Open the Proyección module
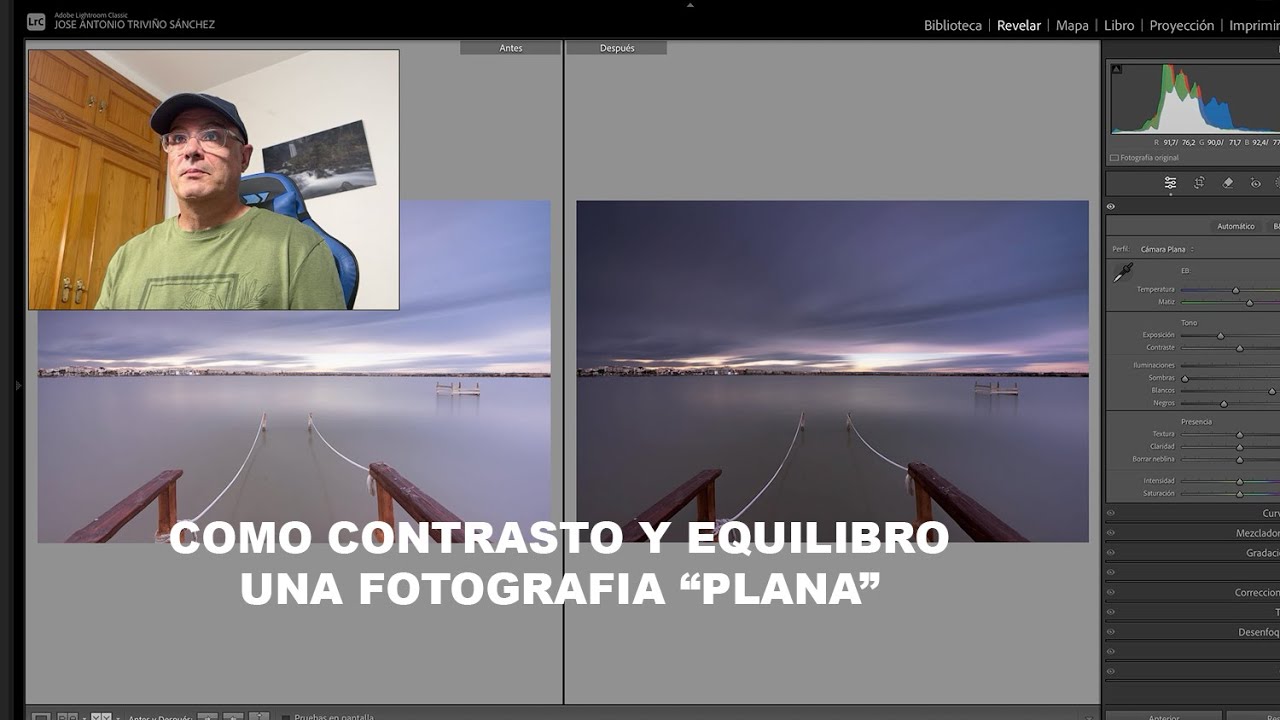 [x=1181, y=25]
